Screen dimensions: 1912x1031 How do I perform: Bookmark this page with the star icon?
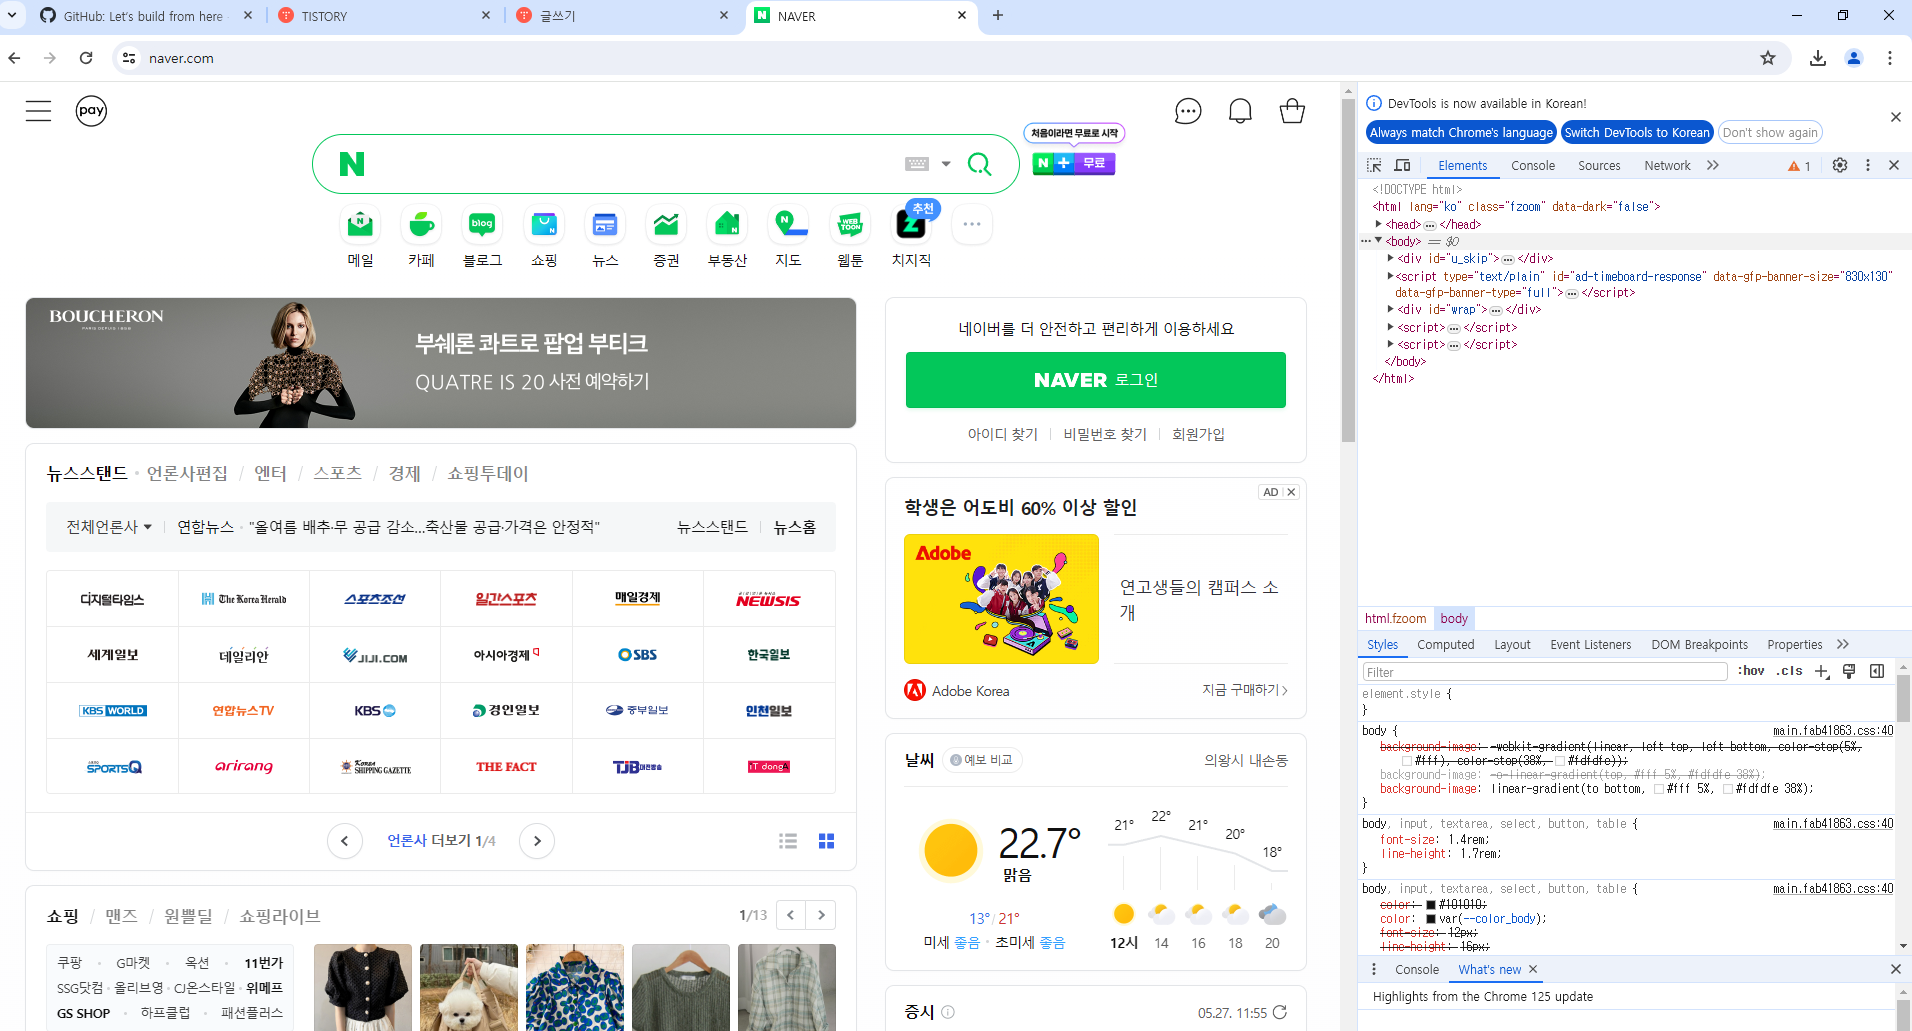(x=1768, y=58)
